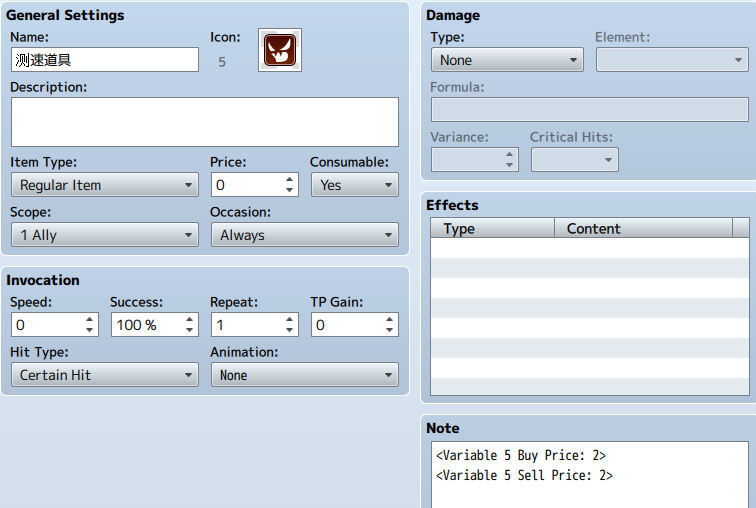Click the Variable 5 Buy Price note line

521,455
